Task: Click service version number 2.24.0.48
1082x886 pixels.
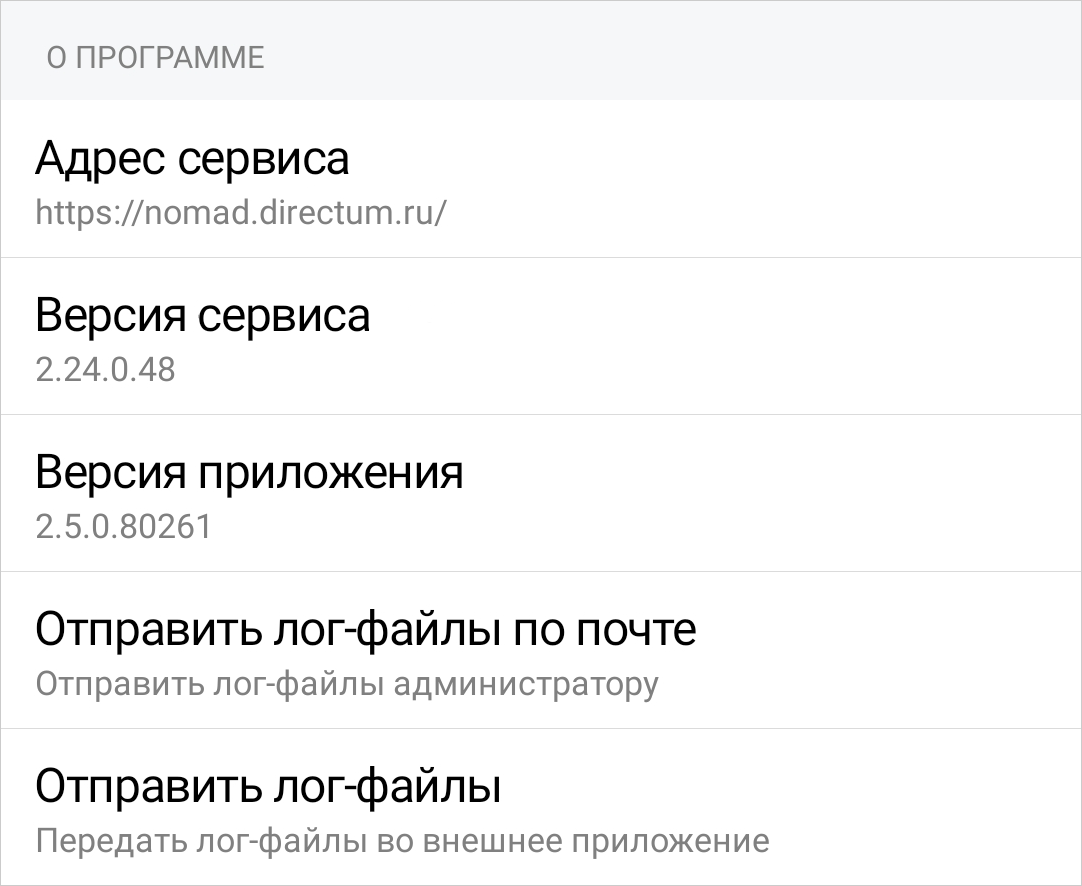Action: coord(105,370)
